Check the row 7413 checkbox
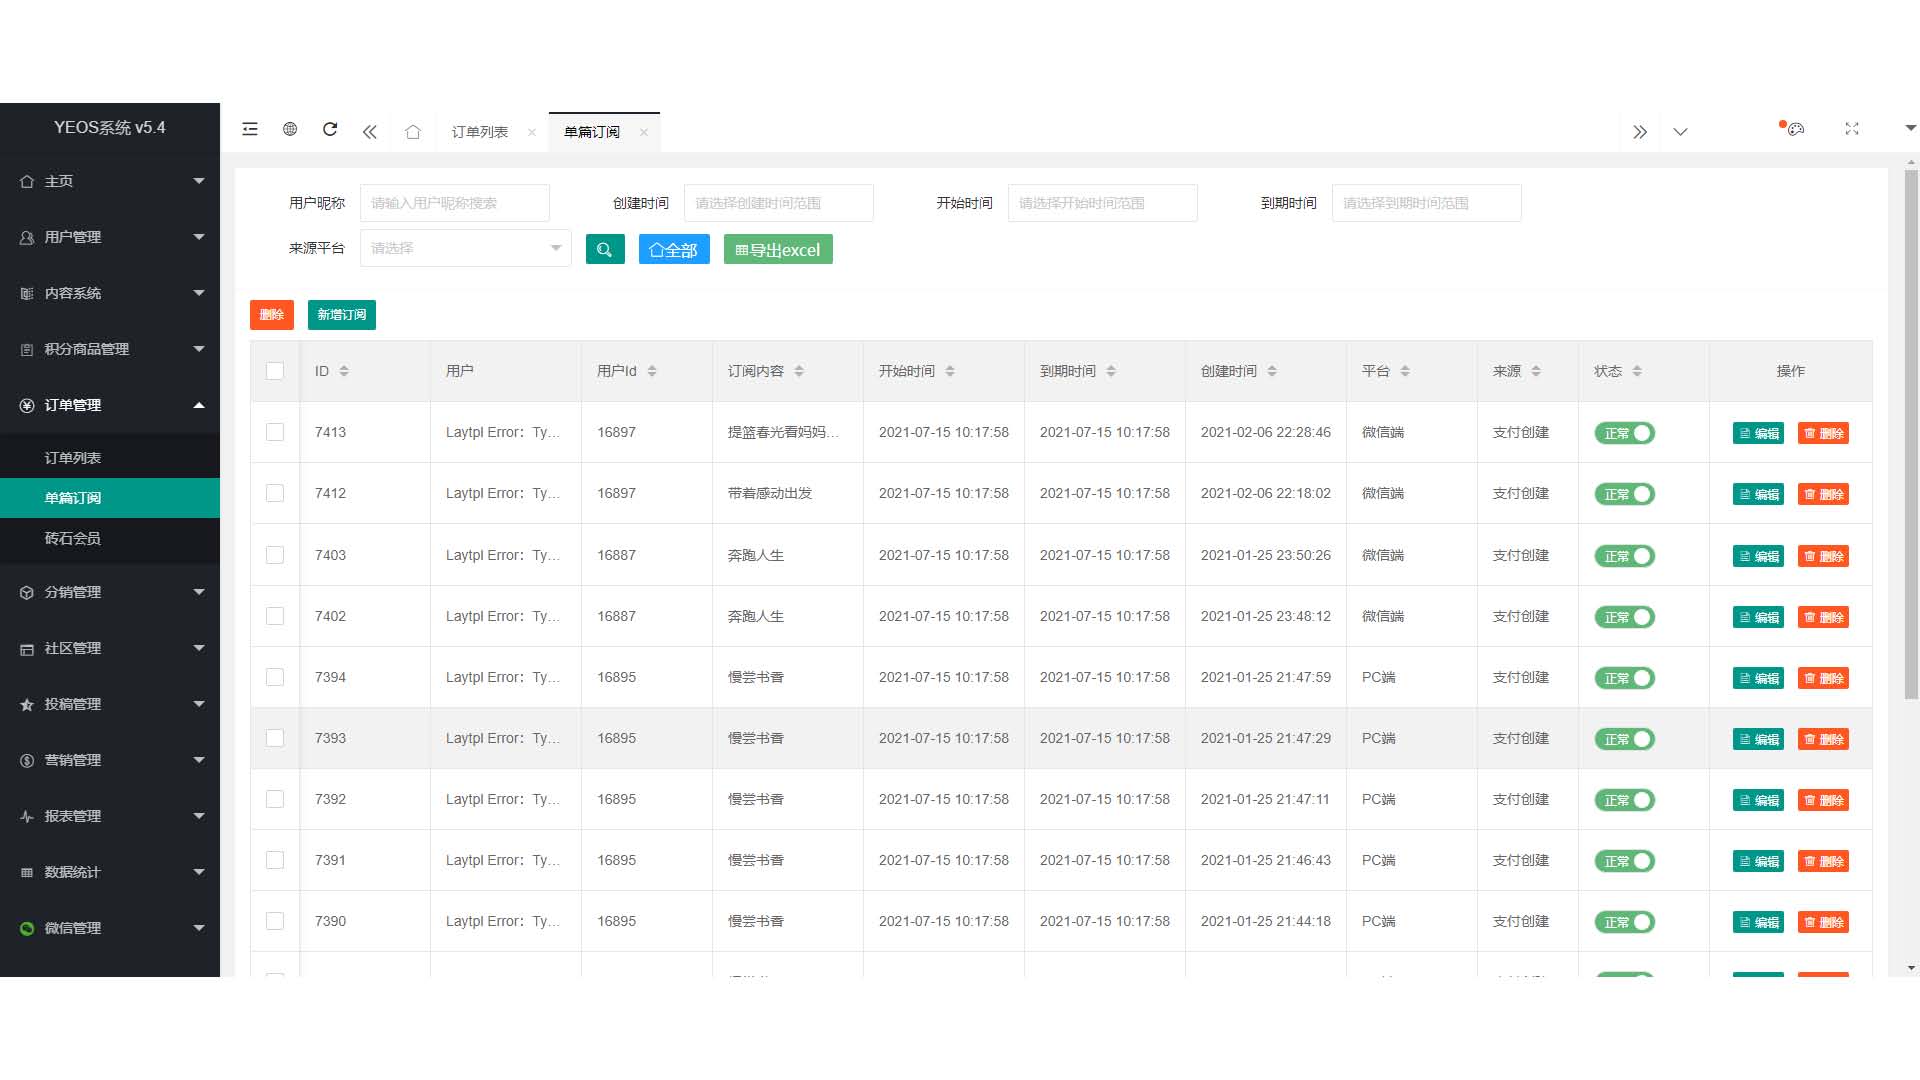The height and width of the screenshot is (1080, 1920). pos(275,432)
